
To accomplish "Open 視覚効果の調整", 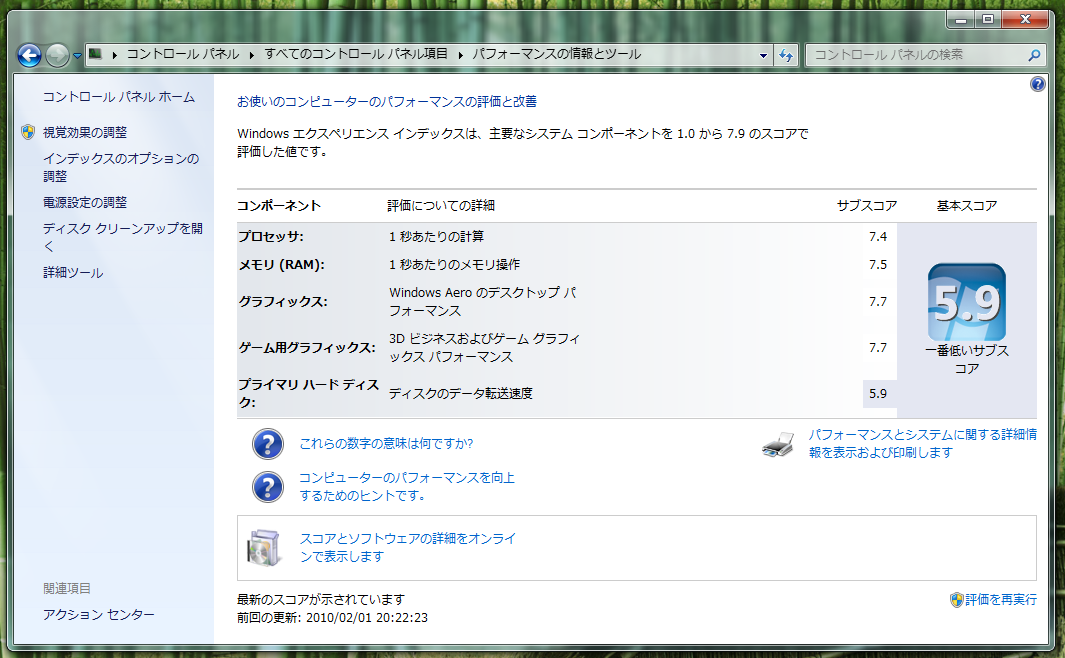I will (x=85, y=132).
